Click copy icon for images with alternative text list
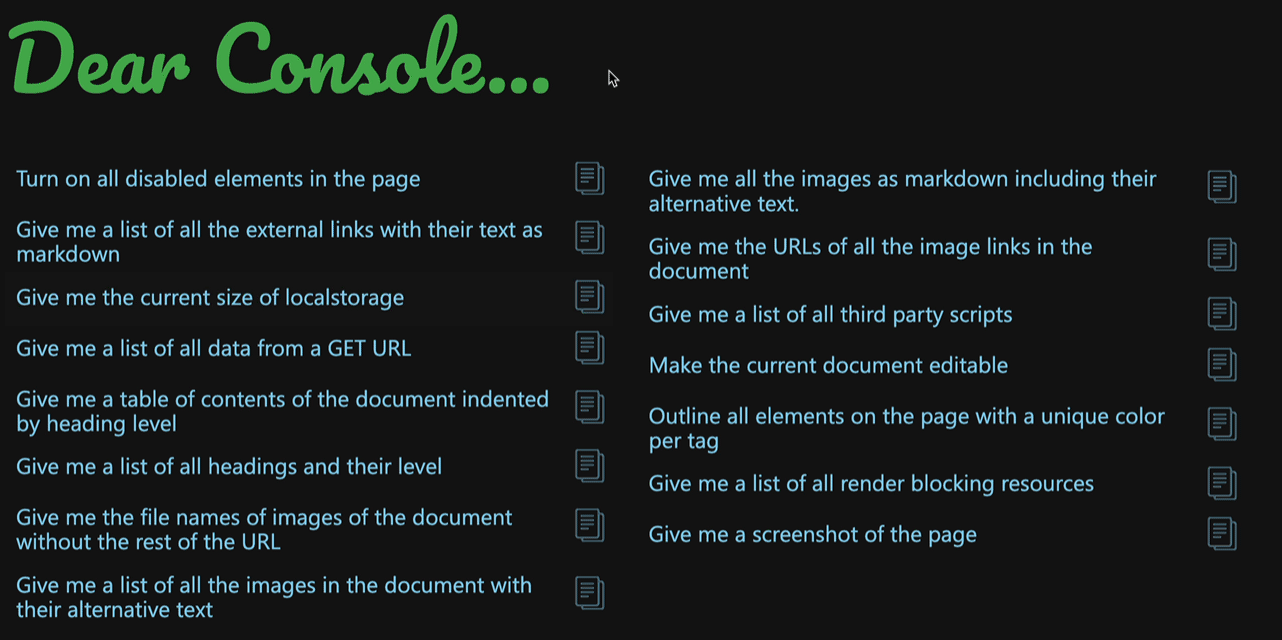This screenshot has width=1282, height=640. click(589, 593)
